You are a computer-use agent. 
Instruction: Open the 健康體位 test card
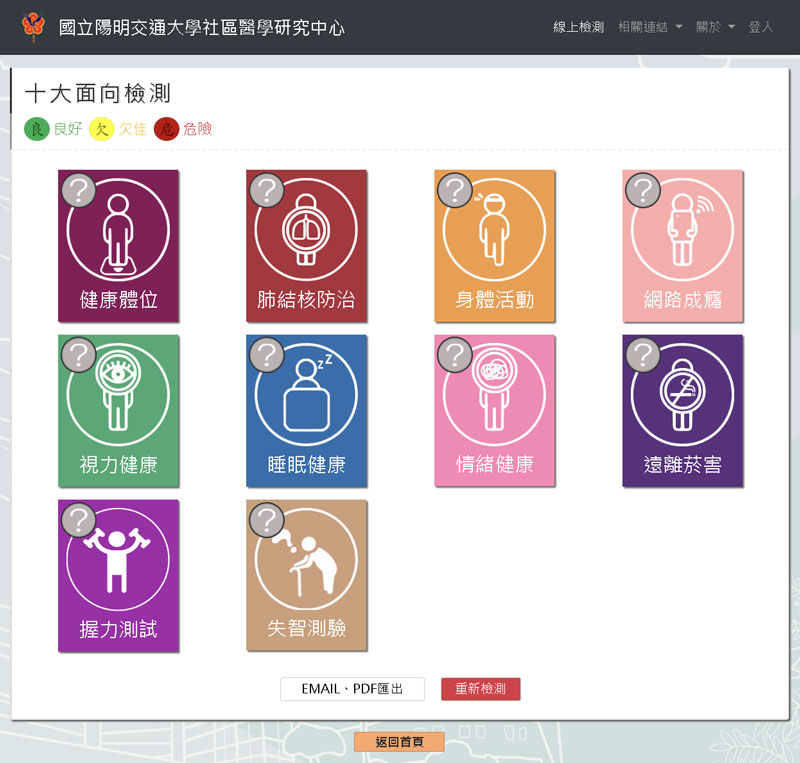118,246
